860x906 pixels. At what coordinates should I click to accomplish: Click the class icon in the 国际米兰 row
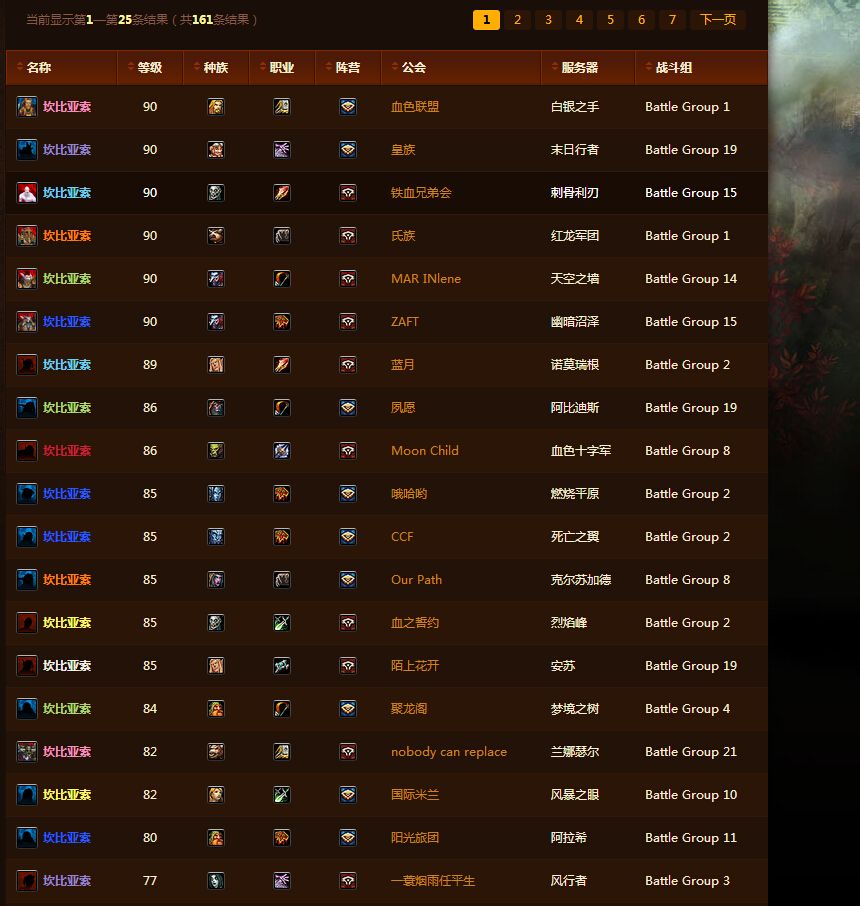click(x=281, y=794)
